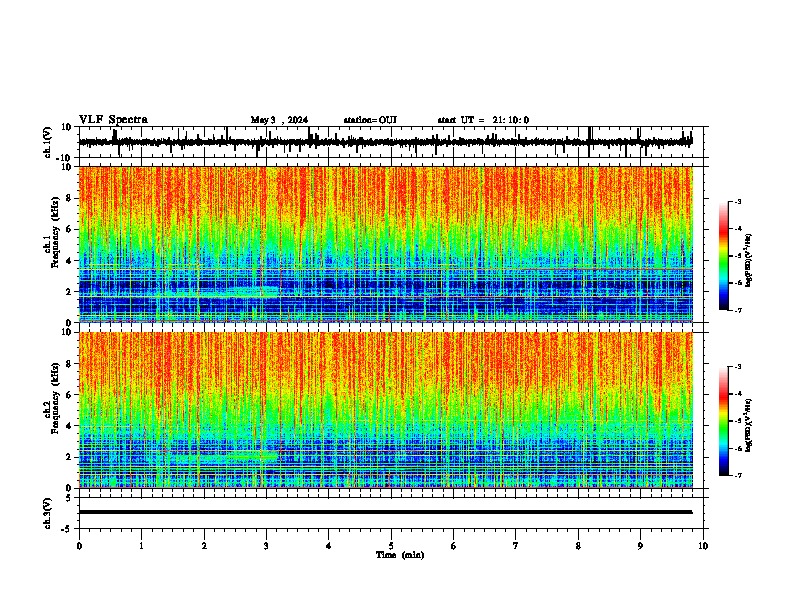Click the "-3" tick on ch.1 color bar
Image resolution: width=792 pixels, height=612 pixels.
coord(738,201)
